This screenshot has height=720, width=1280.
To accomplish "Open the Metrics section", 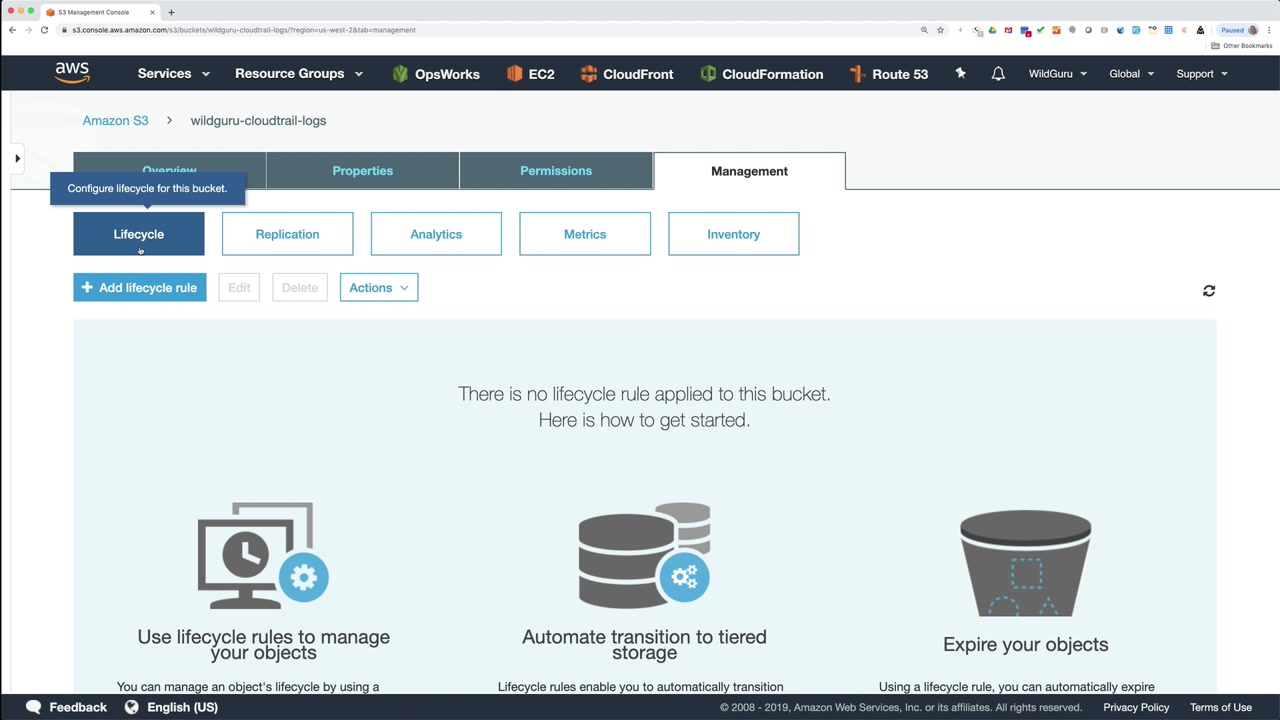I will 585,234.
